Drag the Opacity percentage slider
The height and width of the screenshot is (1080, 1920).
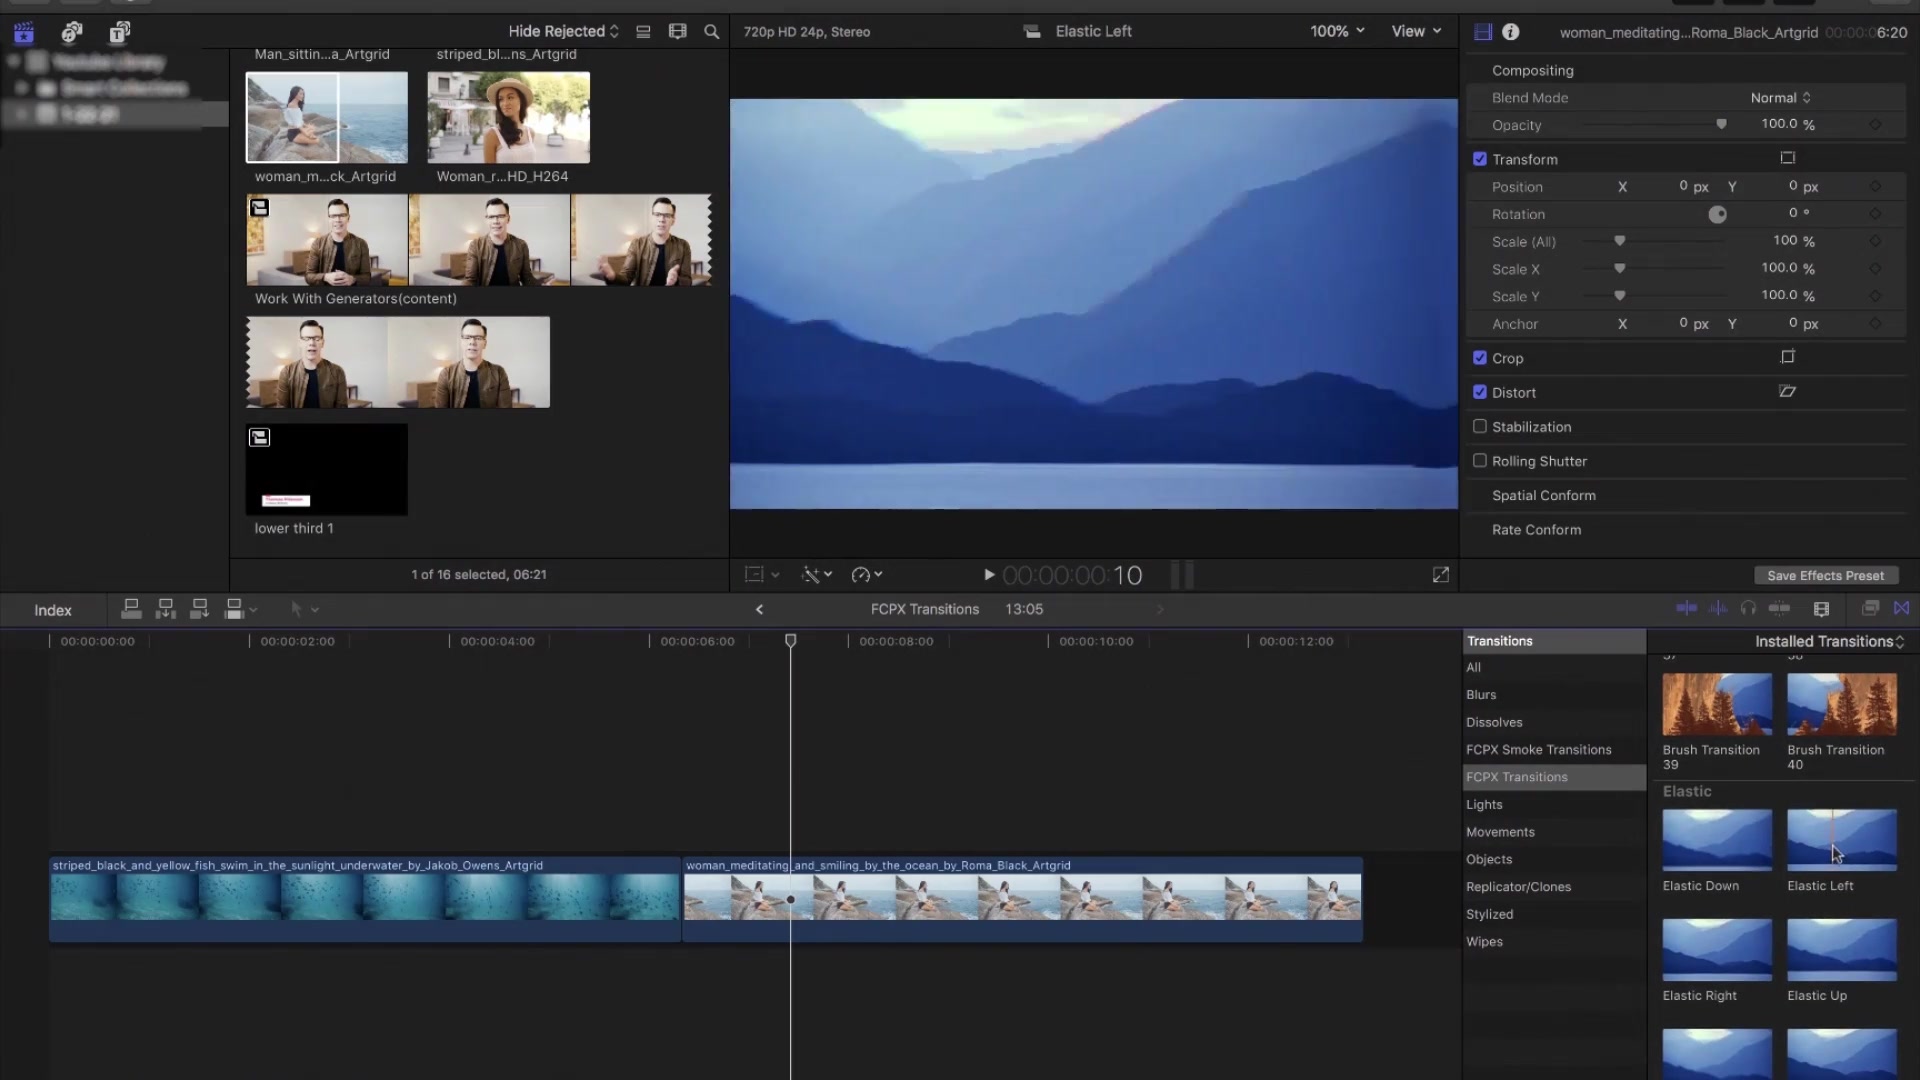click(1722, 125)
